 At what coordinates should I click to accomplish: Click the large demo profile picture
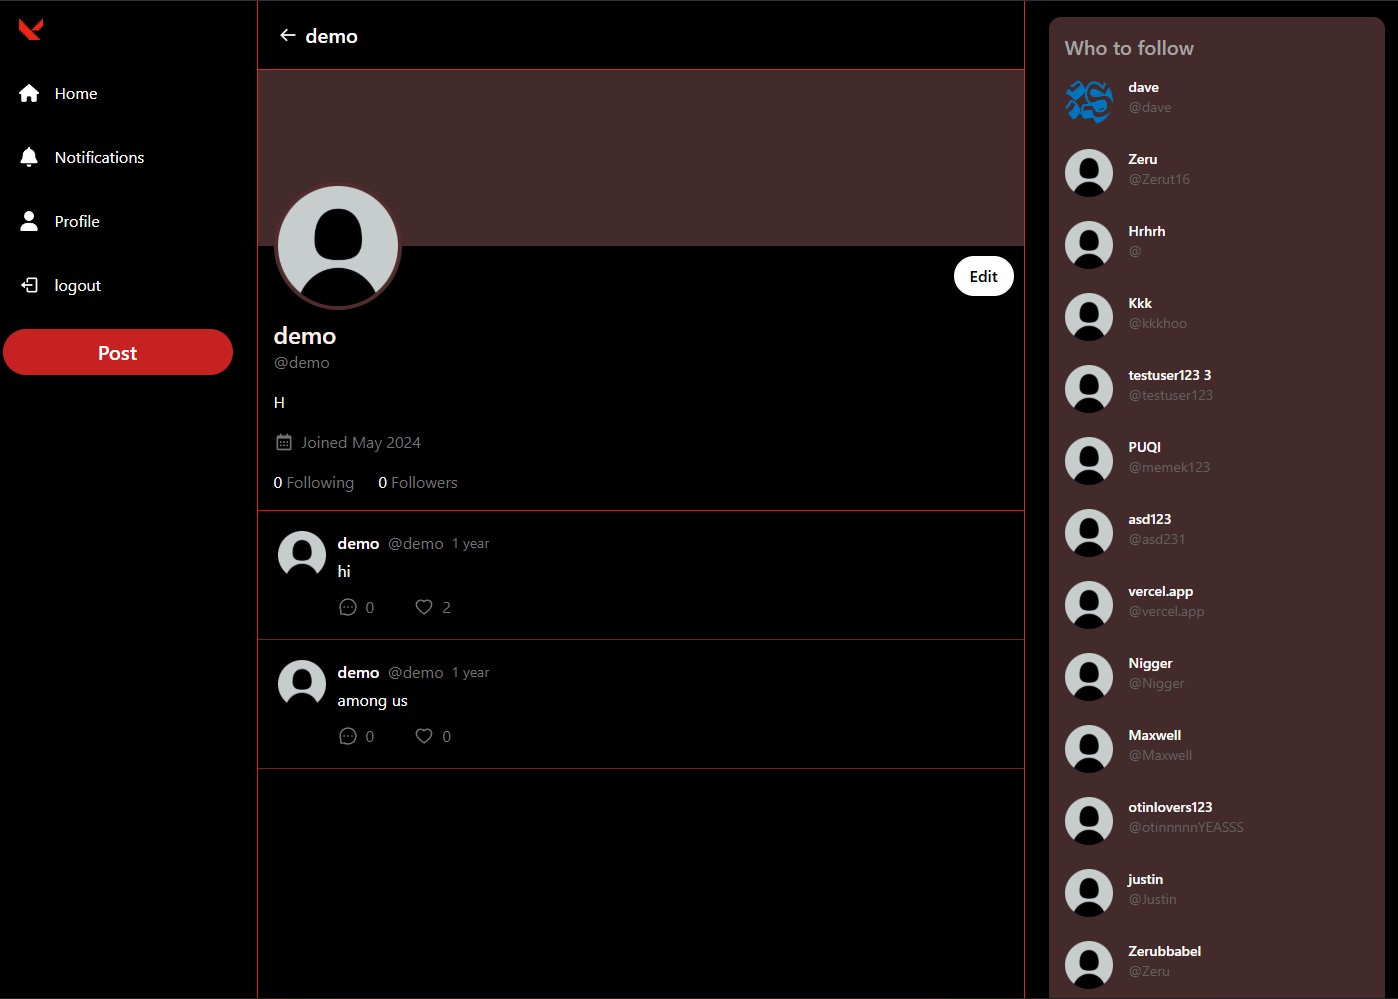coord(338,246)
